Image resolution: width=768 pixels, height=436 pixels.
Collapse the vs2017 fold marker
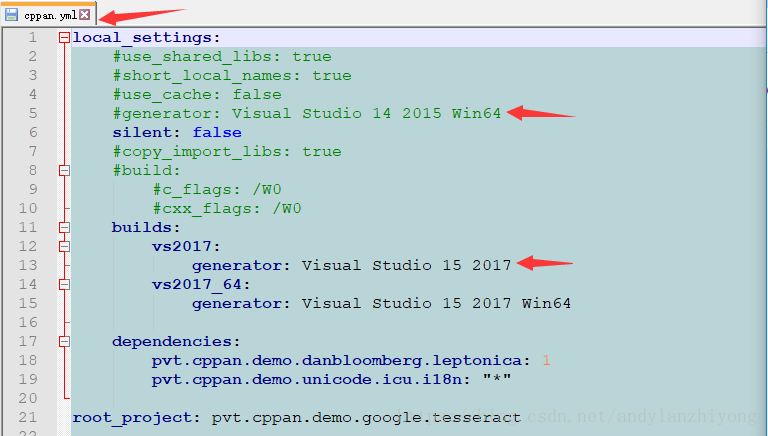pos(64,246)
